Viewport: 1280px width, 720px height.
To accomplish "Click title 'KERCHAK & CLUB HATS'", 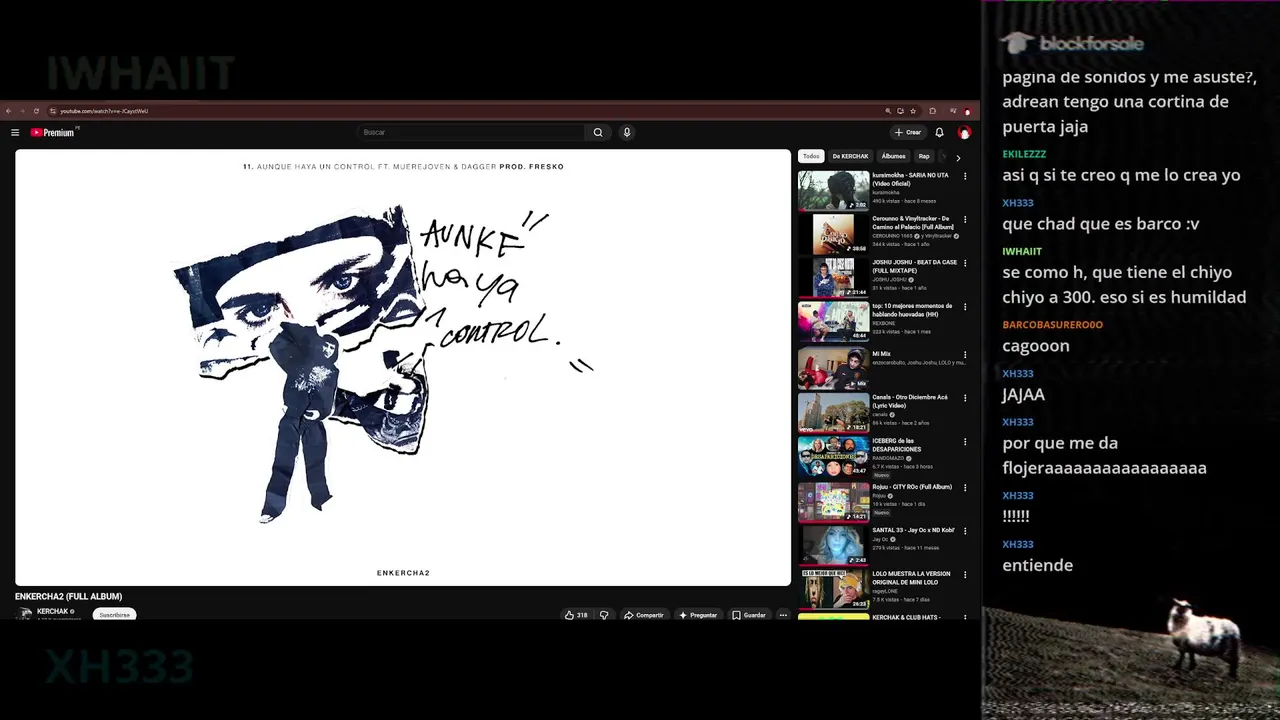I will 906,617.
